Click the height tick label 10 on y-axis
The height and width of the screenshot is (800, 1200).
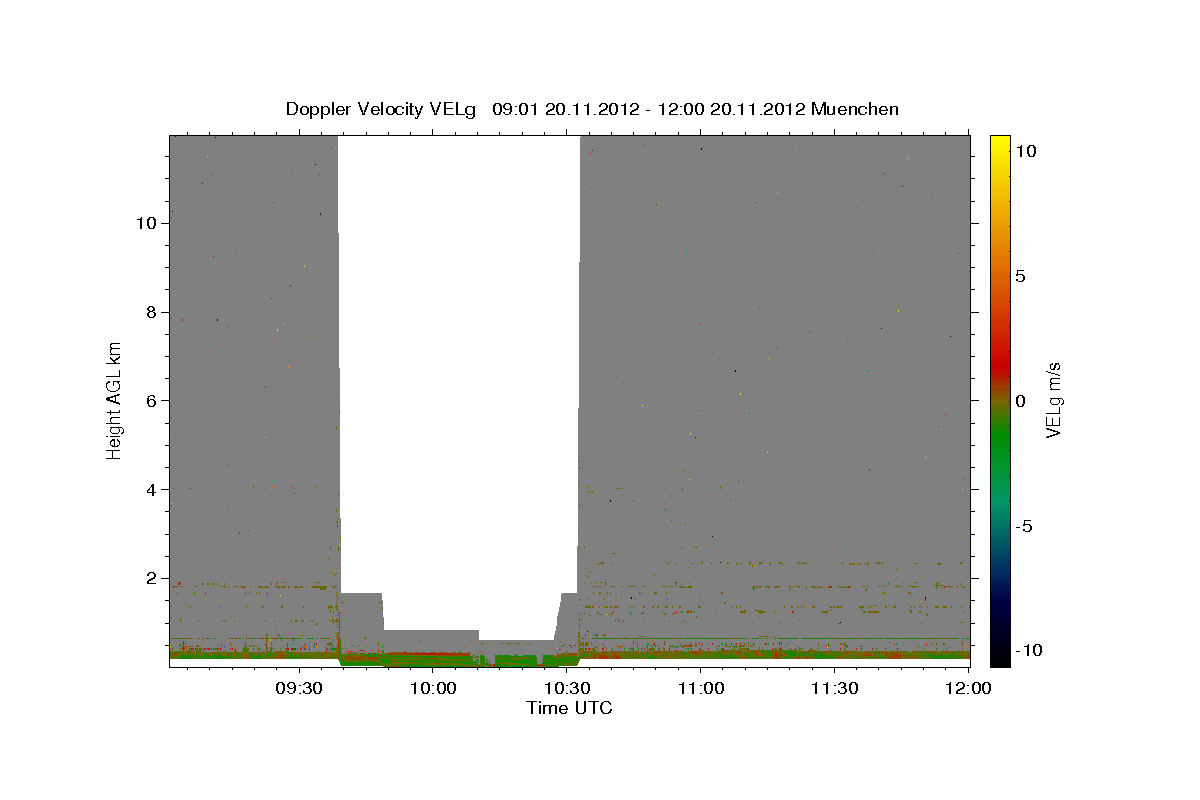145,222
